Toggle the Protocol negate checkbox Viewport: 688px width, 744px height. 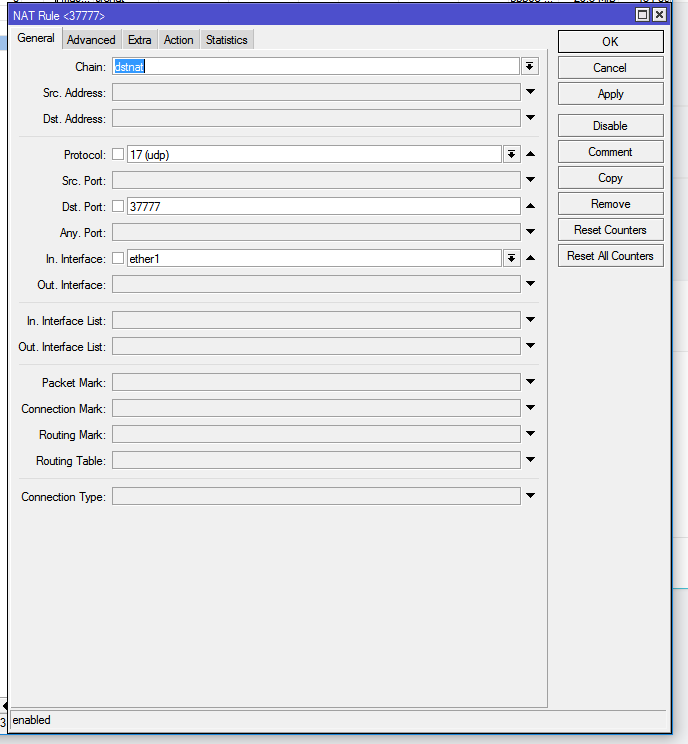[x=118, y=154]
